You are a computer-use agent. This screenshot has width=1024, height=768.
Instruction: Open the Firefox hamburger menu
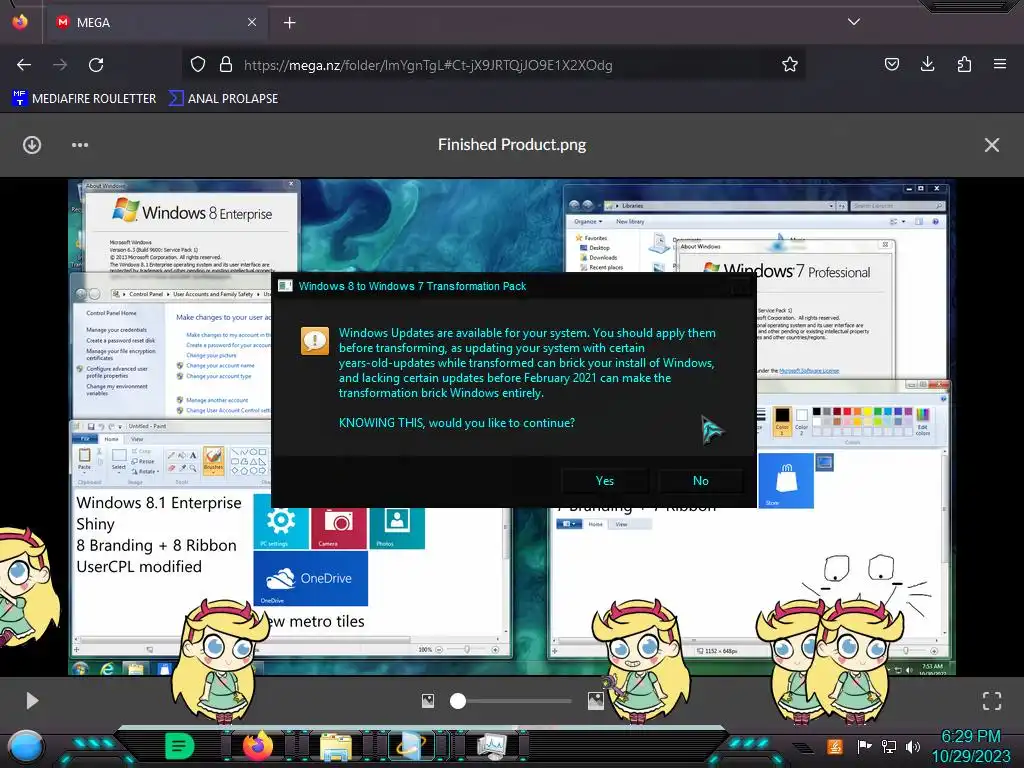(1000, 65)
